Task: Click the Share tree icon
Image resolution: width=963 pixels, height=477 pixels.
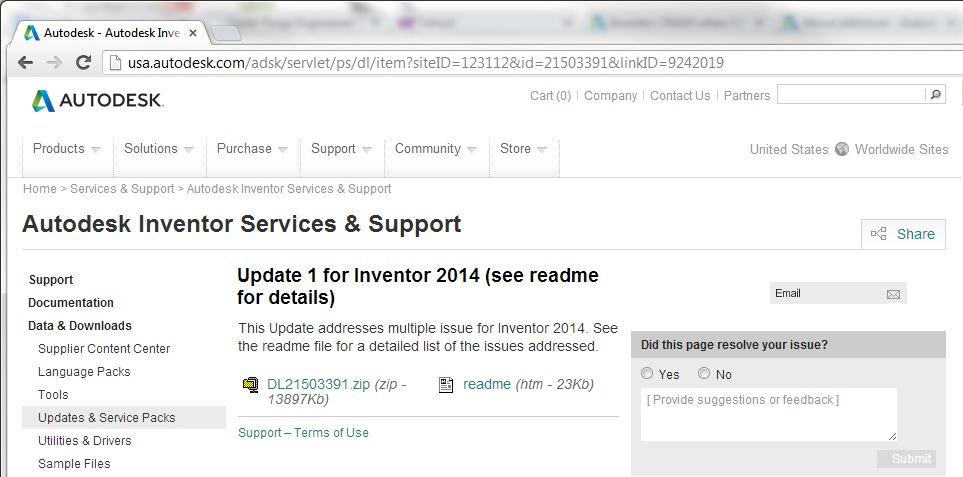Action: [x=879, y=234]
